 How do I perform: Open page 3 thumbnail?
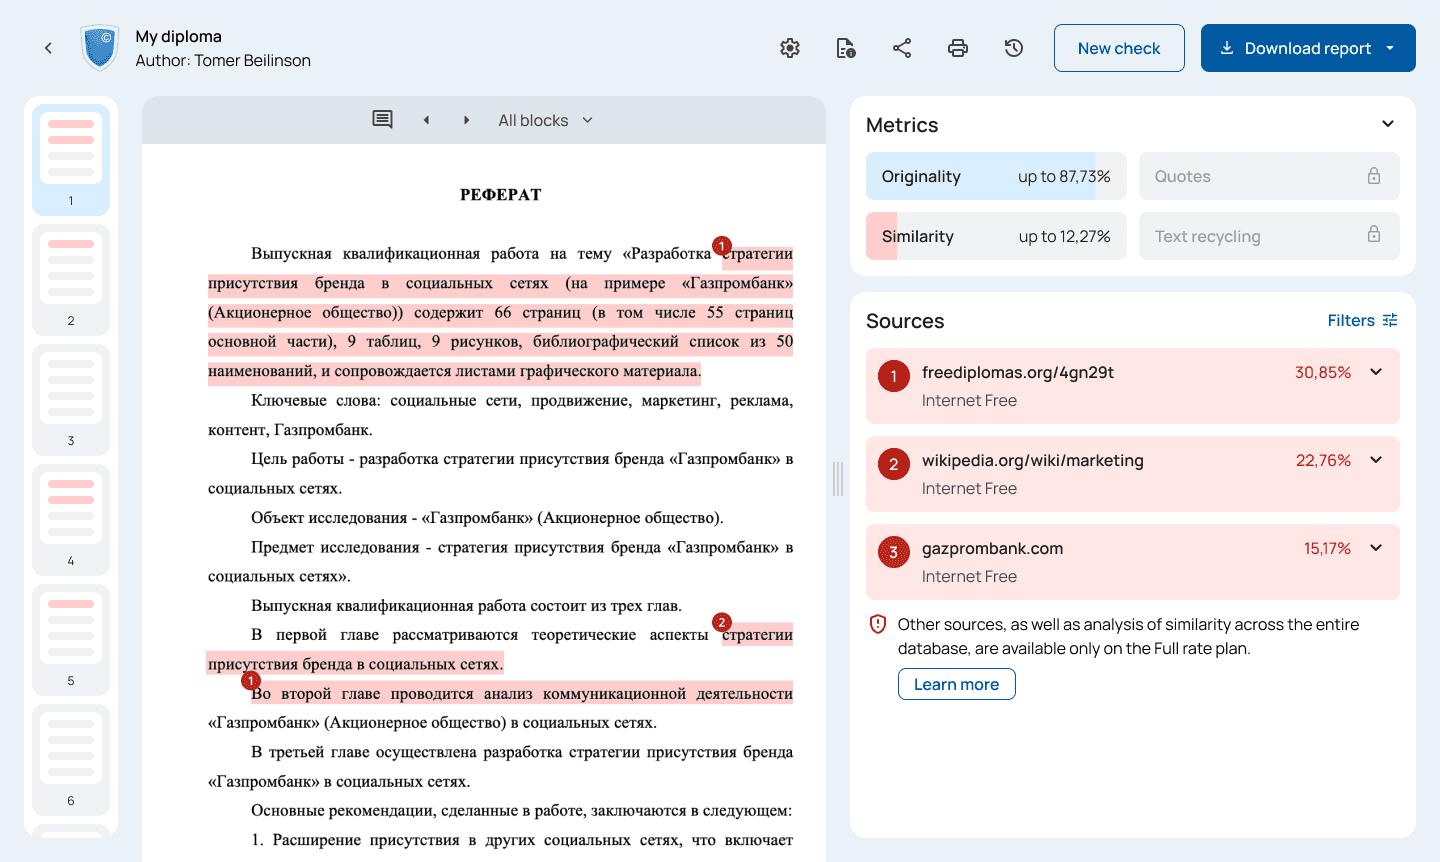[71, 400]
